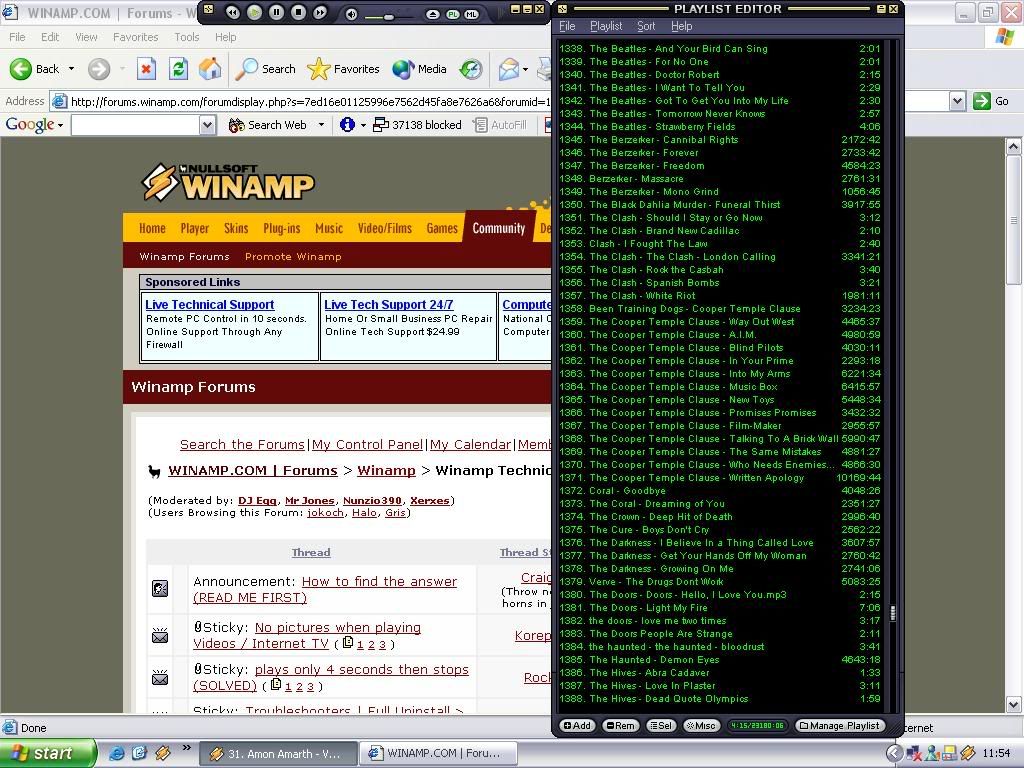Skip to next track in Winamp
Viewport: 1024px width, 768px height.
pyautogui.click(x=320, y=12)
